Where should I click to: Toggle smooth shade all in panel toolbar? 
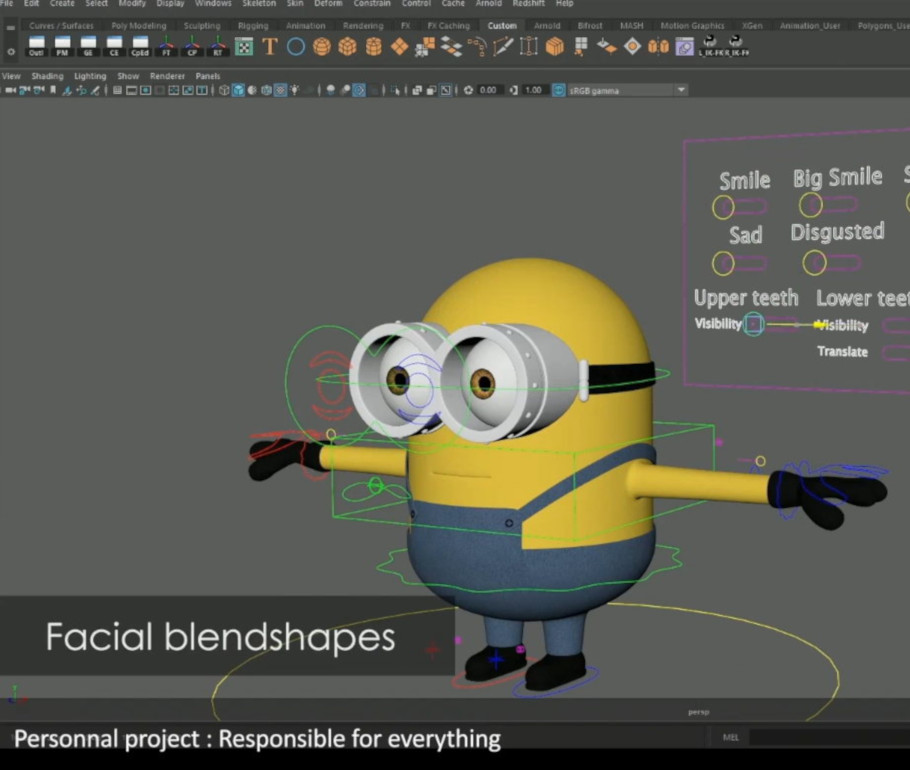[x=238, y=90]
